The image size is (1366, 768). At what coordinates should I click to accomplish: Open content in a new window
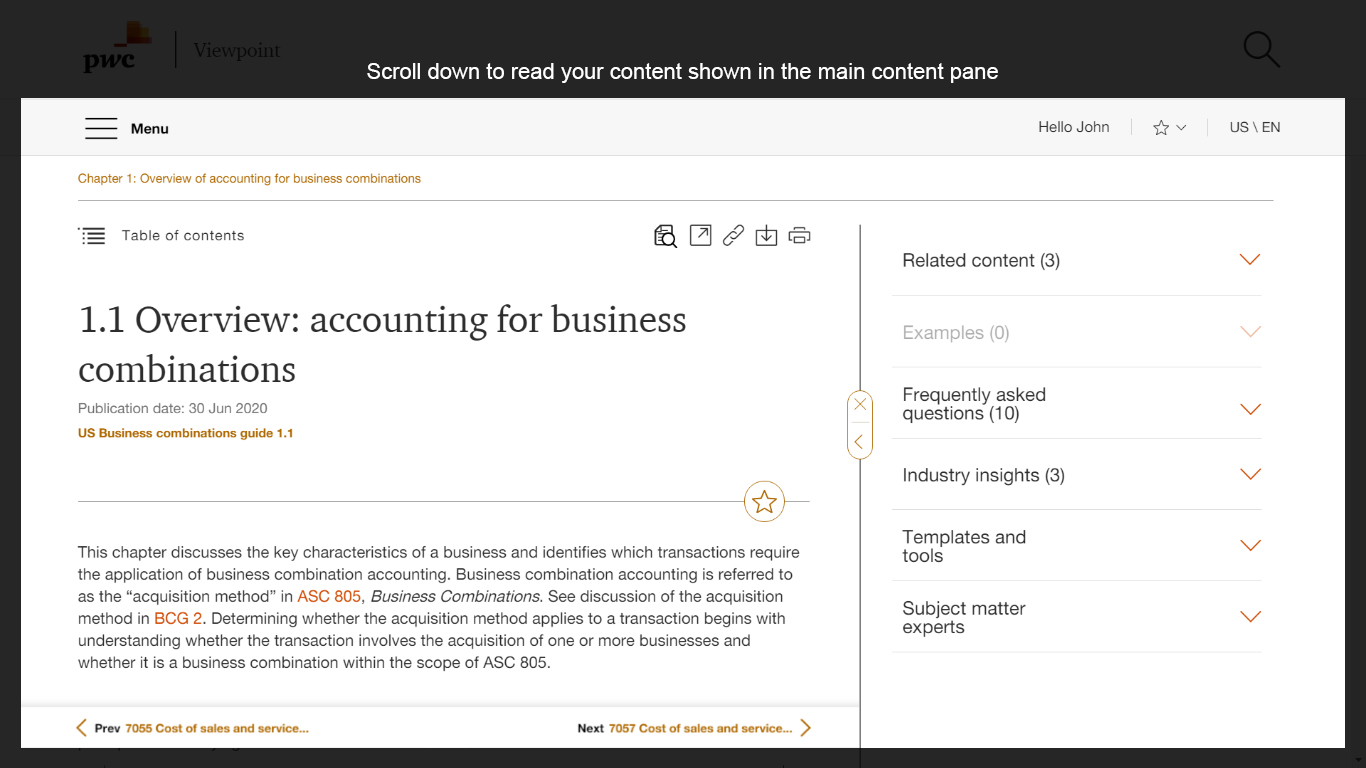coord(700,235)
